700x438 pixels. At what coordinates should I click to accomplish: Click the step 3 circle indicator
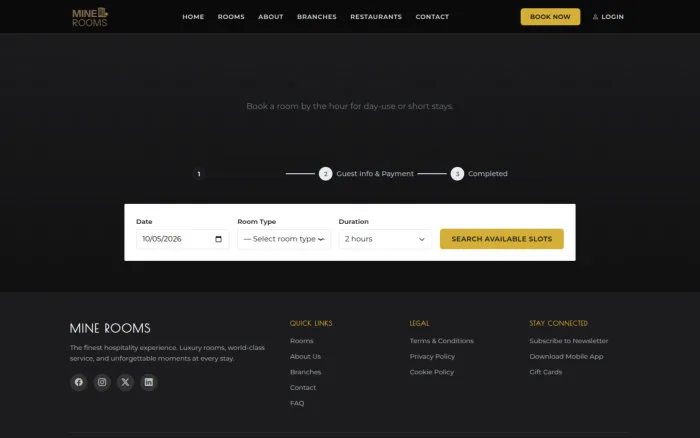click(x=457, y=174)
